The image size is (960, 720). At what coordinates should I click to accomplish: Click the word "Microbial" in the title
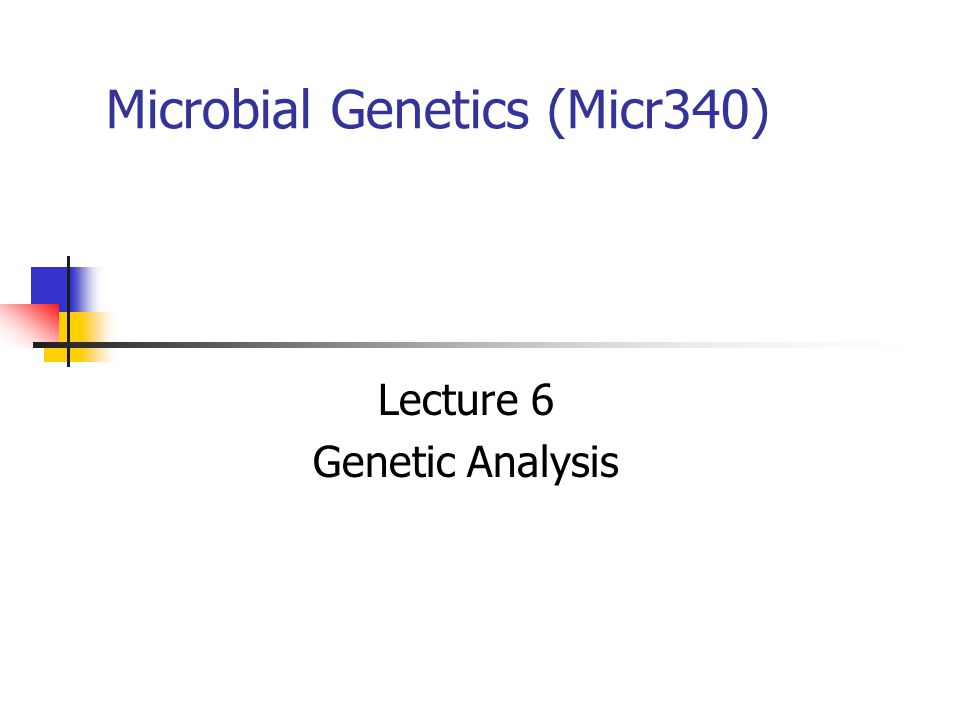tap(209, 110)
